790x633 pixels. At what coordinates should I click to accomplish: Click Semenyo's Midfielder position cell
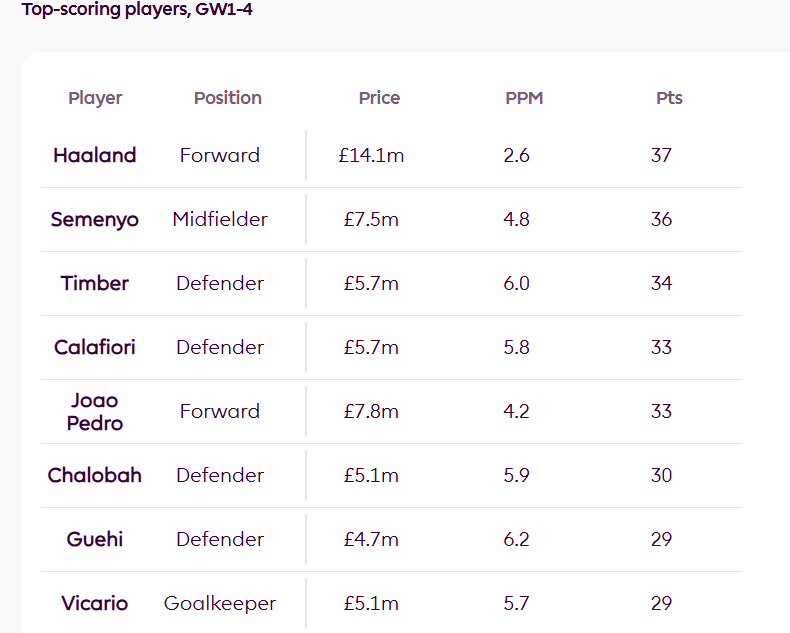(220, 219)
